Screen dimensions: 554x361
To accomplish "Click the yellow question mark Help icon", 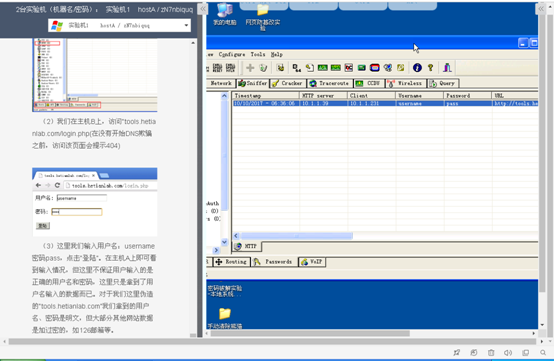I will click(x=430, y=67).
